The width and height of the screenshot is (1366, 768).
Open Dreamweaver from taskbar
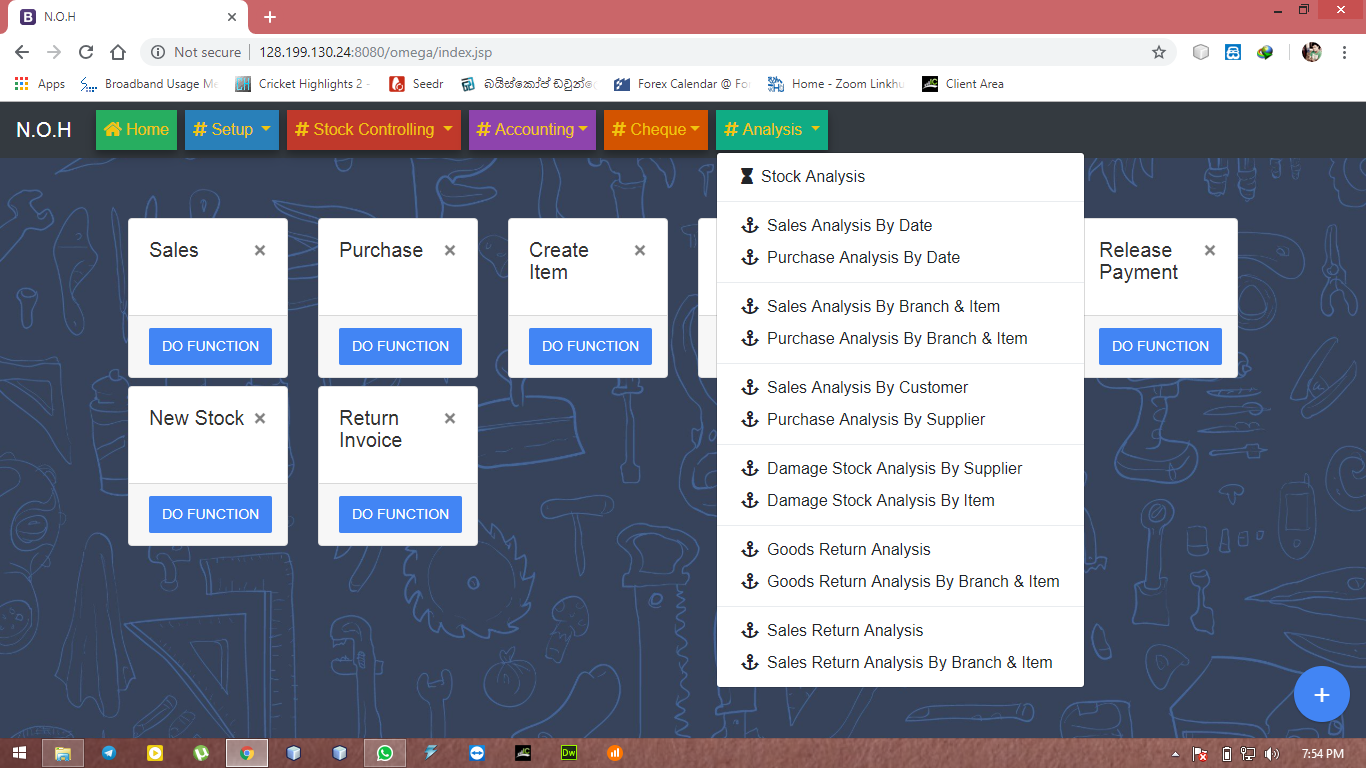point(569,753)
